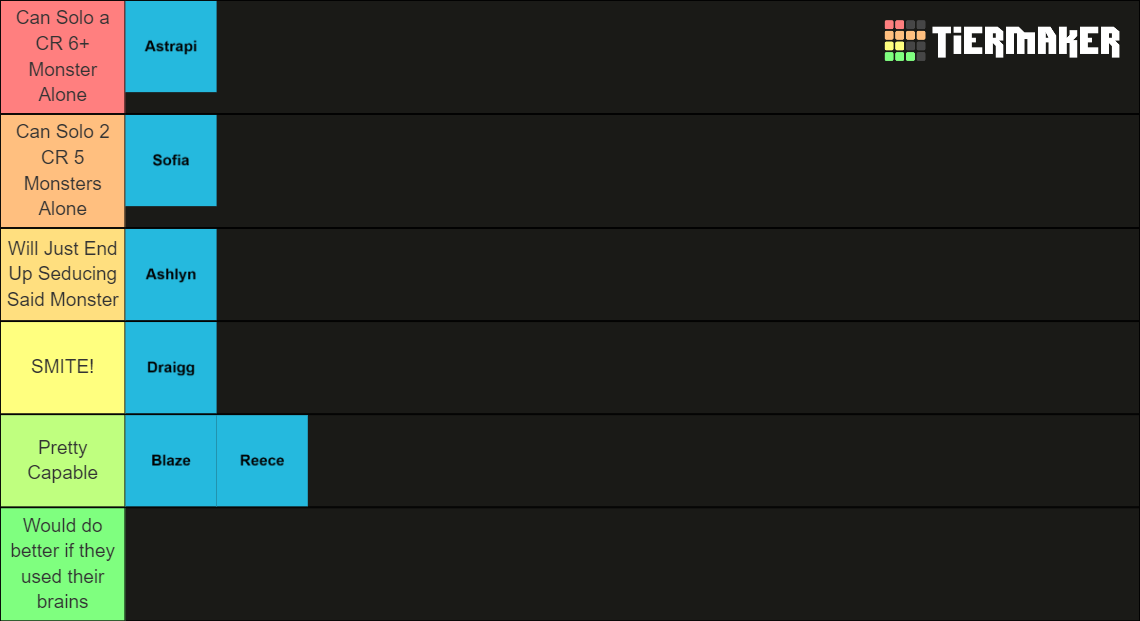1140x621 pixels.
Task: Select the Ashlyn tile
Action: (171, 274)
